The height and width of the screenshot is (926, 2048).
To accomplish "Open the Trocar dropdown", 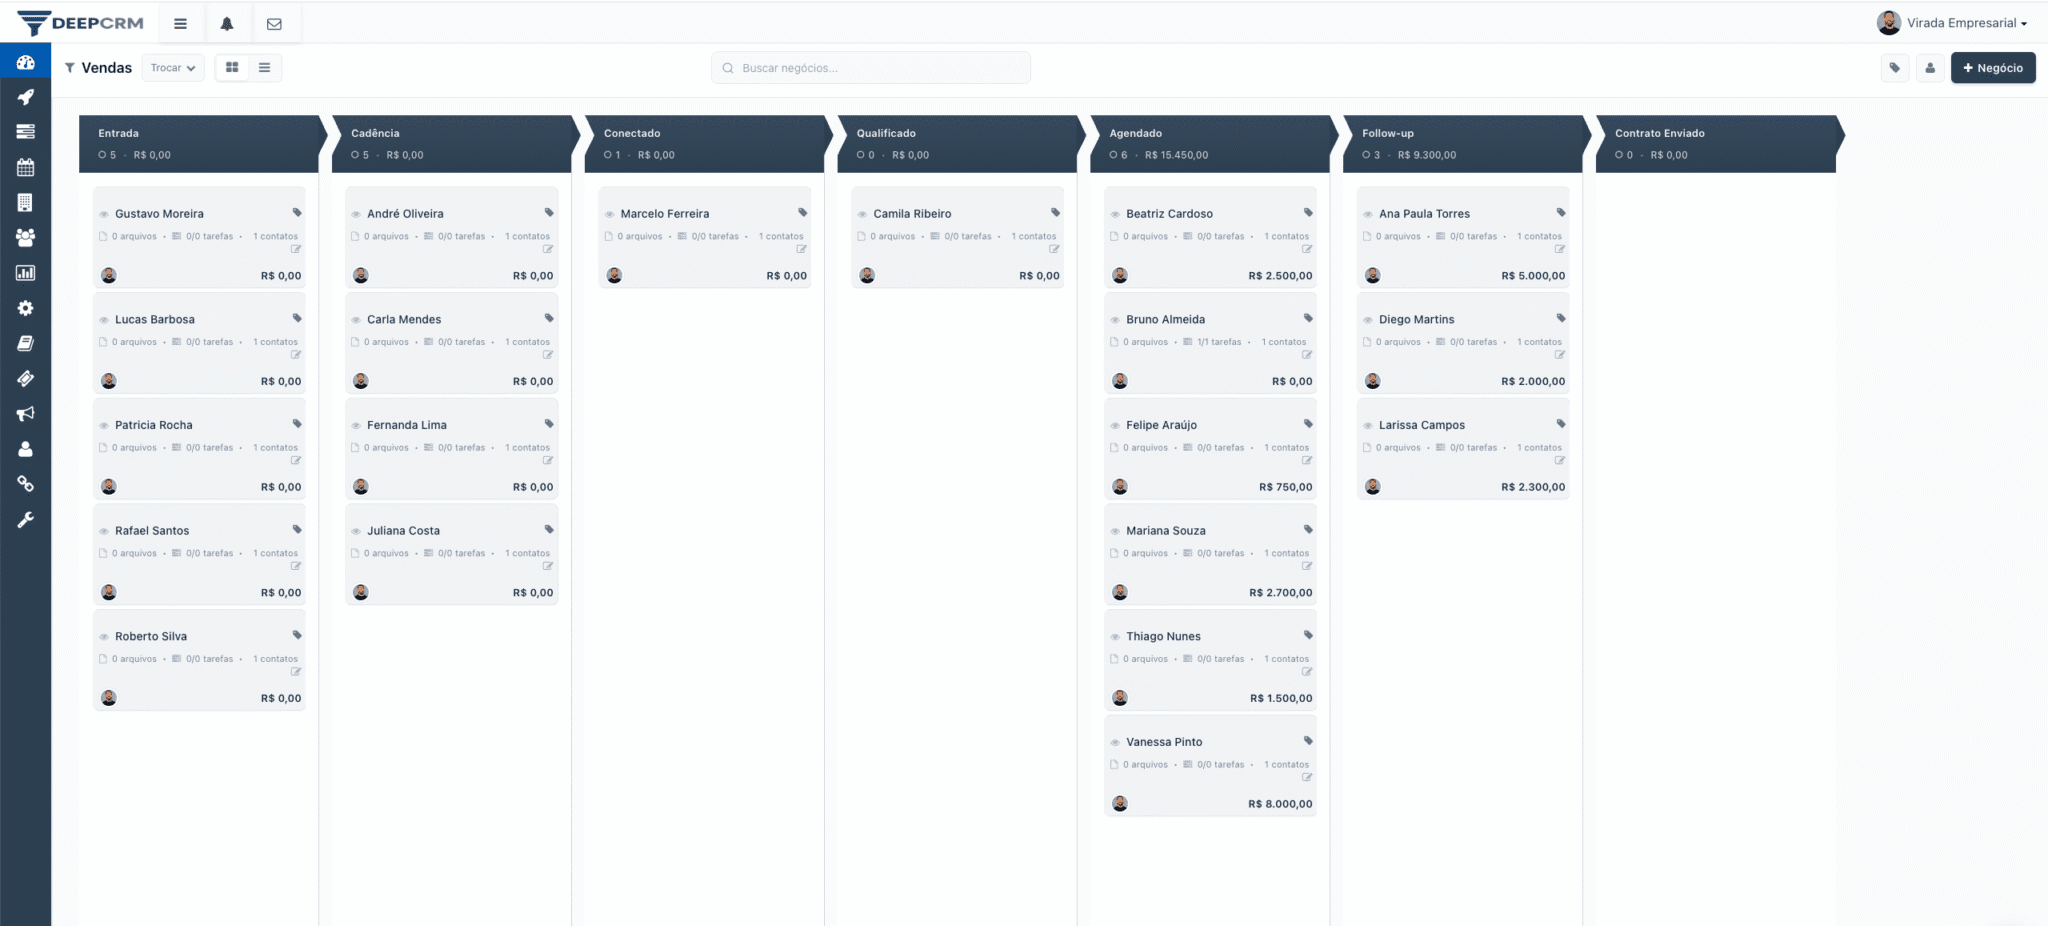I will (x=172, y=67).
